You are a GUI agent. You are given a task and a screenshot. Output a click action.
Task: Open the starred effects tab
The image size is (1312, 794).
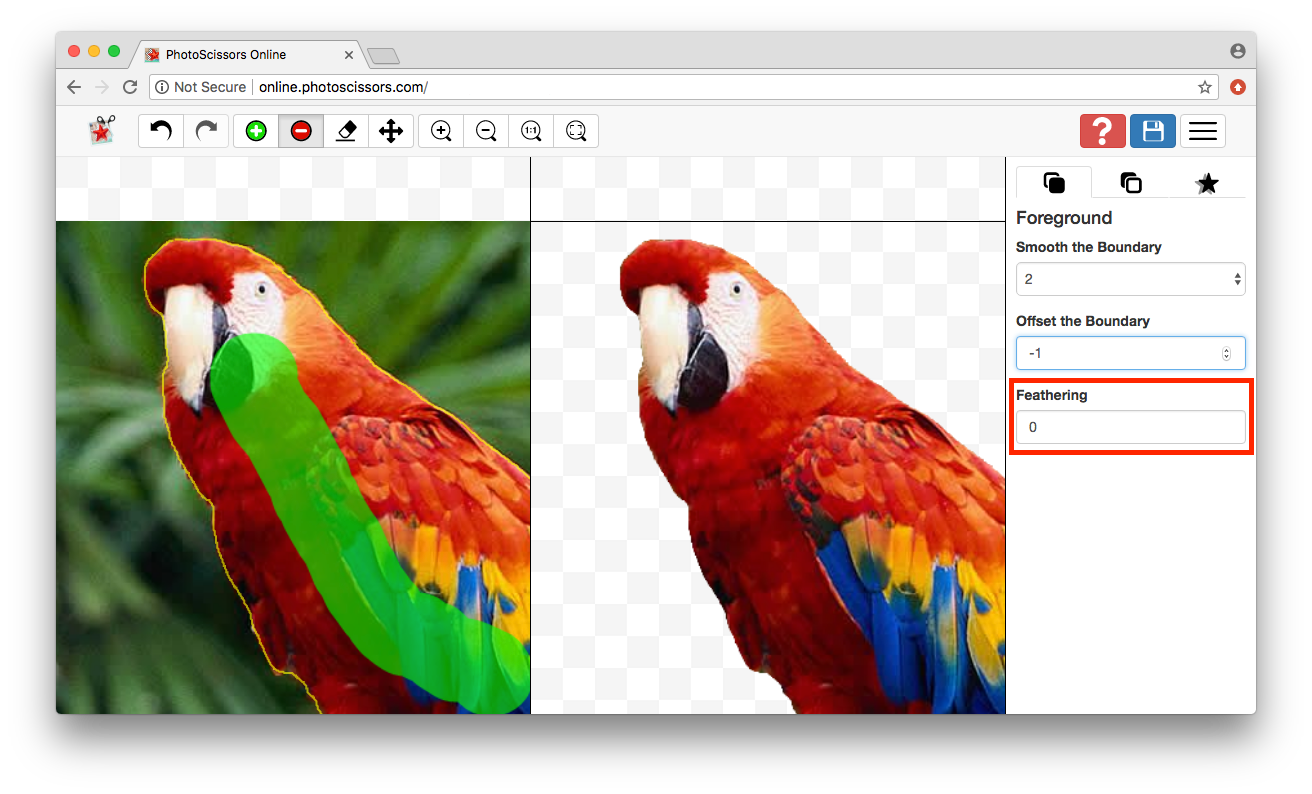click(x=1207, y=183)
